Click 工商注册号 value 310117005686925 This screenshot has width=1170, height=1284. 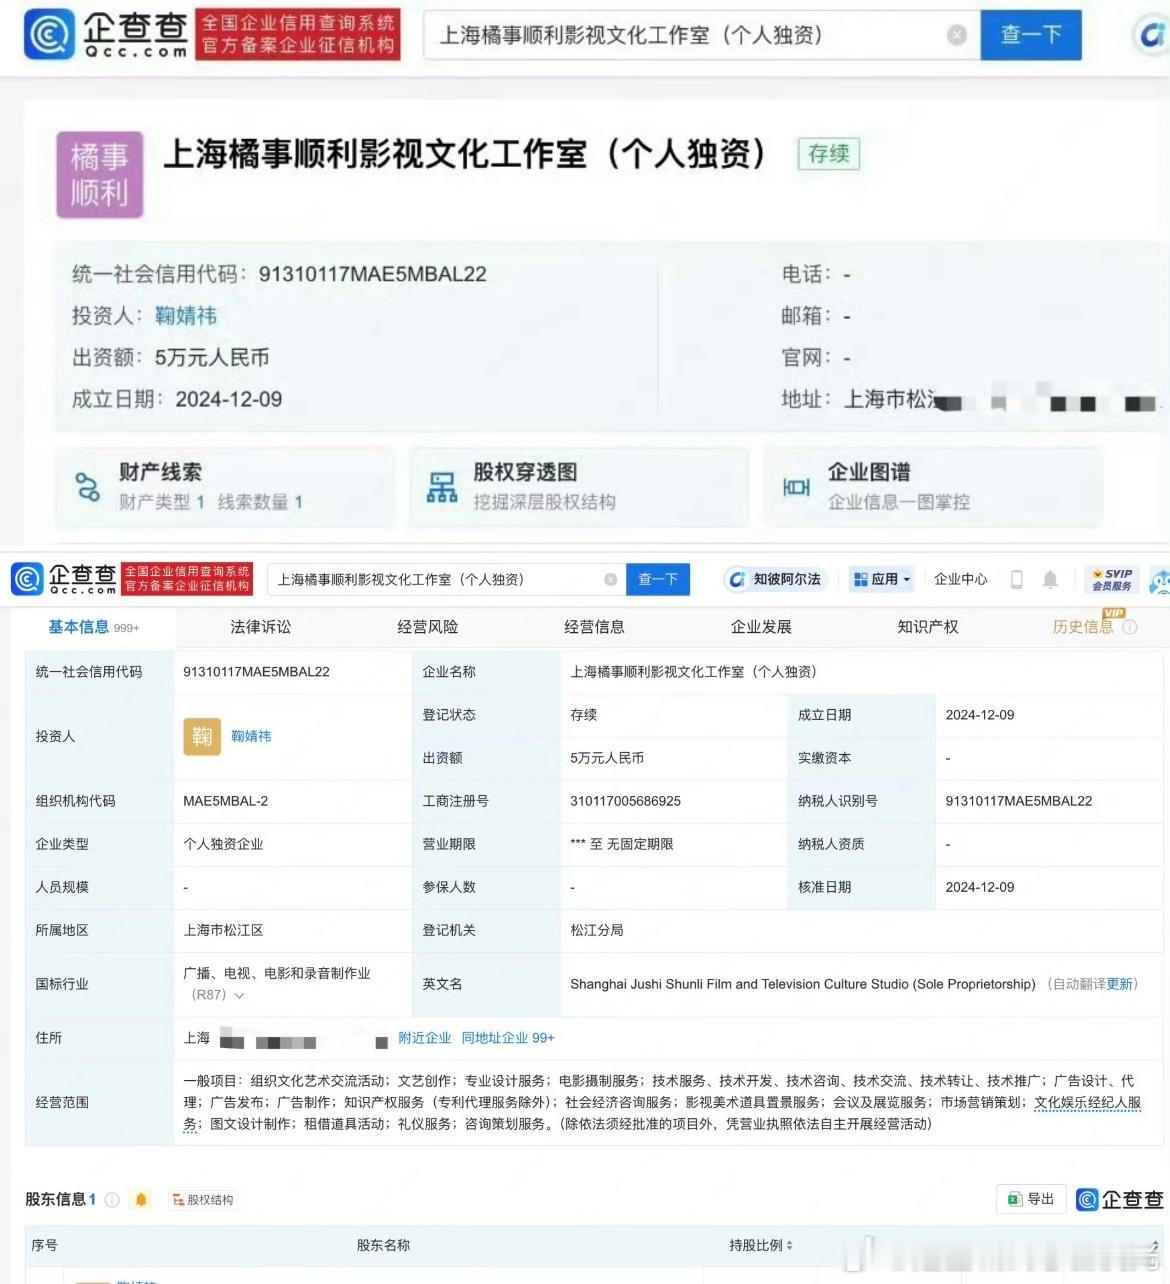pos(626,801)
